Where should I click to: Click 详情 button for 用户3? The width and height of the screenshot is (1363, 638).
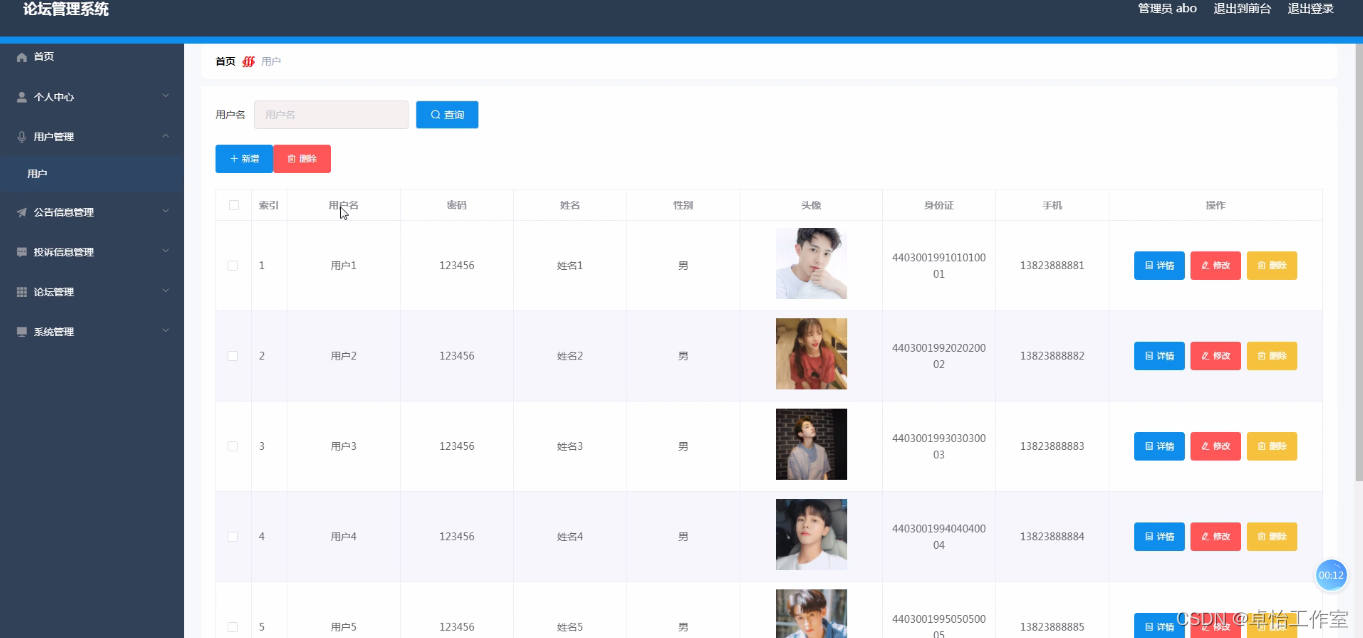(1159, 446)
